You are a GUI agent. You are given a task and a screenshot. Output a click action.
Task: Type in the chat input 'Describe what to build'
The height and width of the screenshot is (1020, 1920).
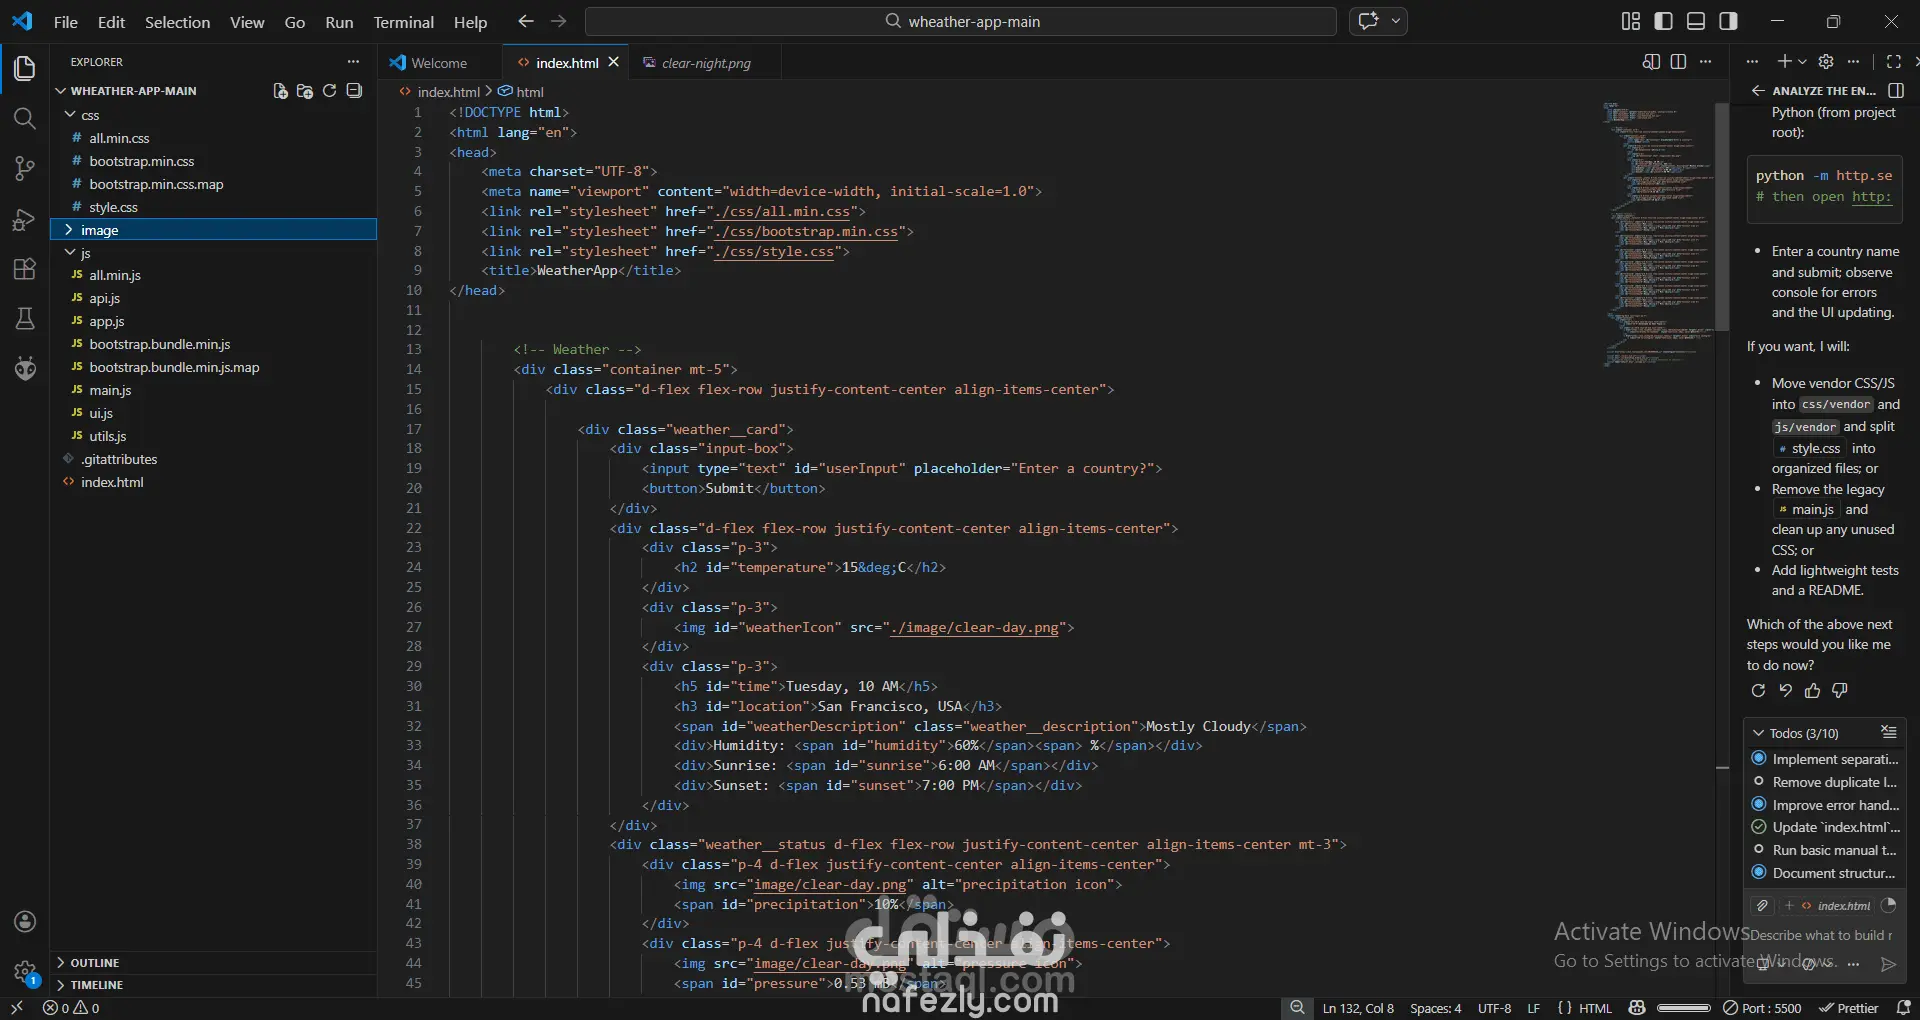[x=1821, y=936]
